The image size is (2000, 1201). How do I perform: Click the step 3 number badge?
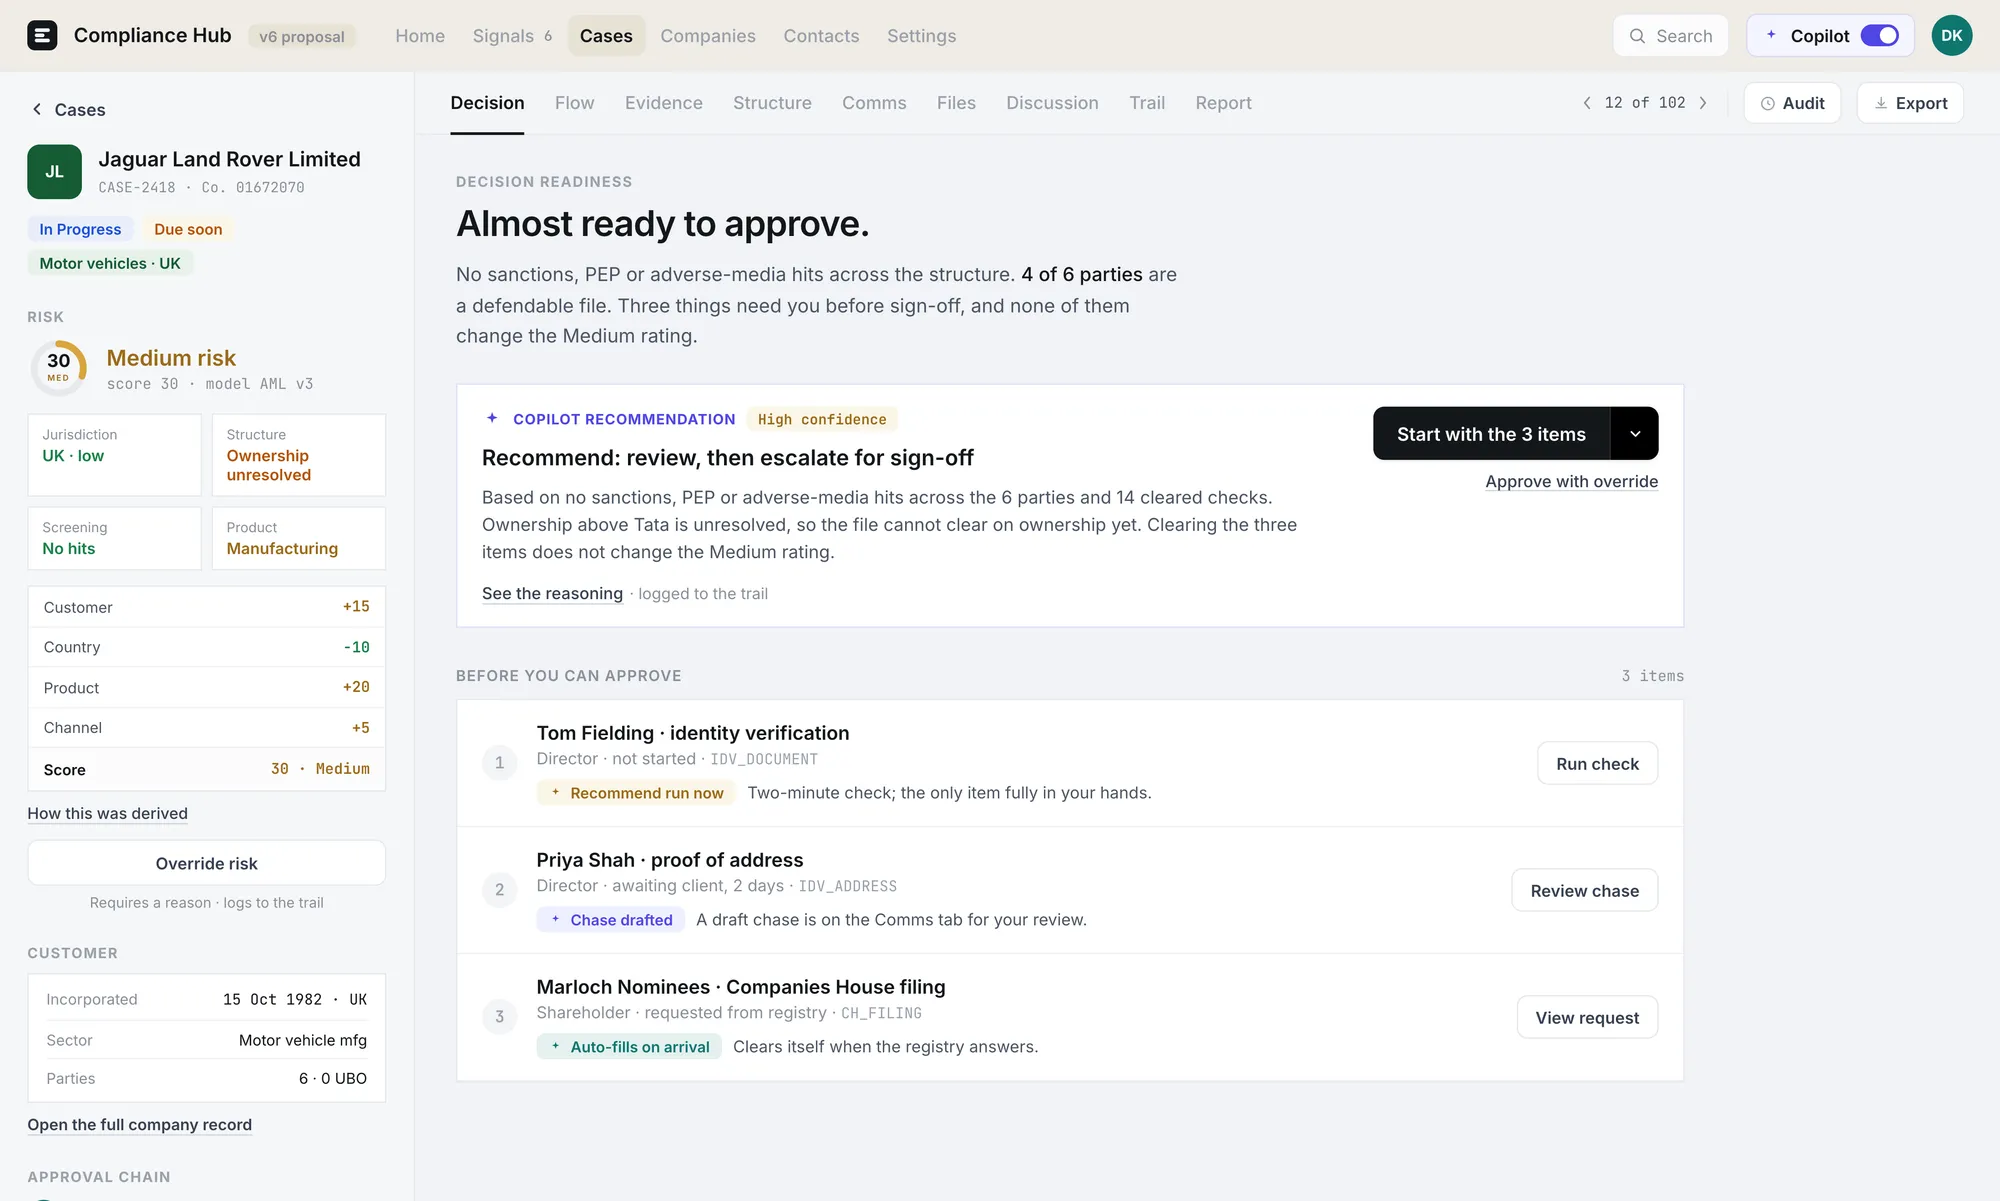click(499, 1017)
